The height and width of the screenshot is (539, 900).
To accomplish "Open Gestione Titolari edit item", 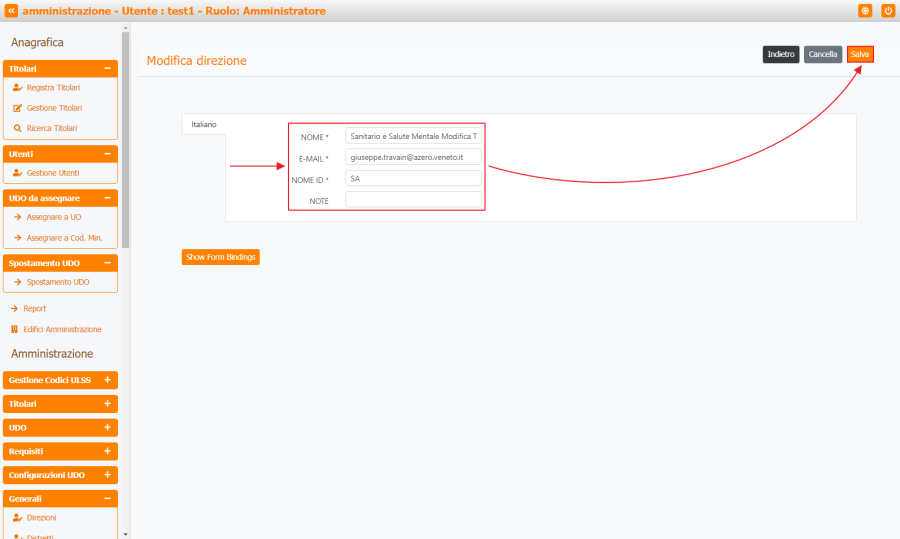I will click(54, 108).
